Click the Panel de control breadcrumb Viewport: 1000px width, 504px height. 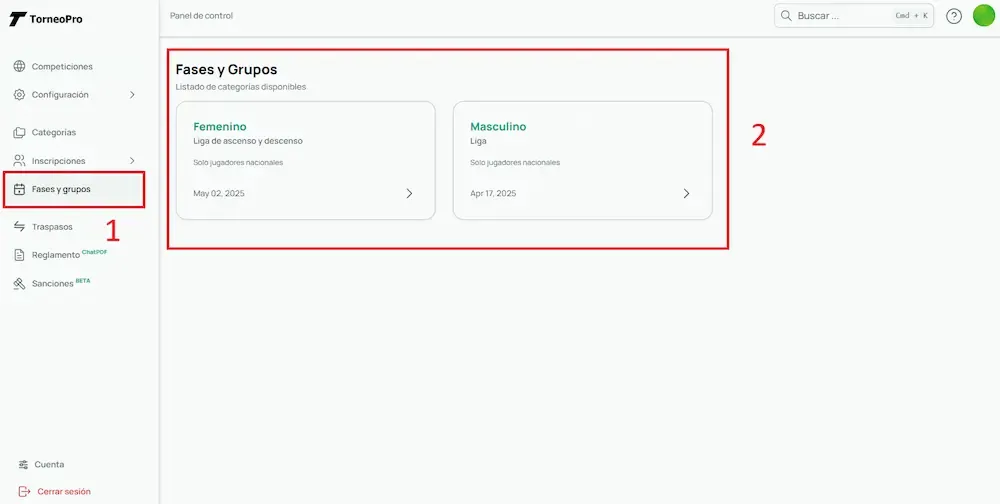[201, 16]
